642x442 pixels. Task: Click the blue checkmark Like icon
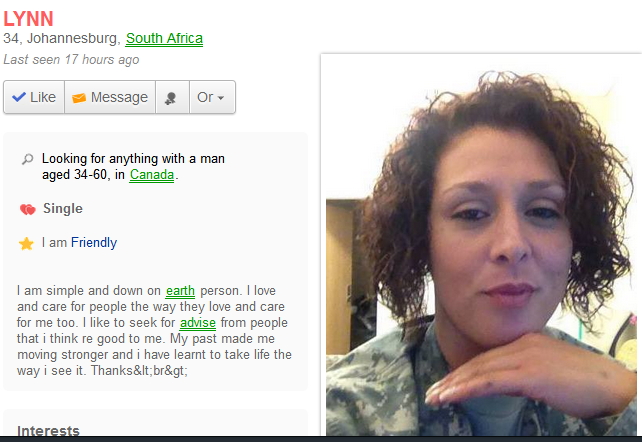[x=19, y=97]
